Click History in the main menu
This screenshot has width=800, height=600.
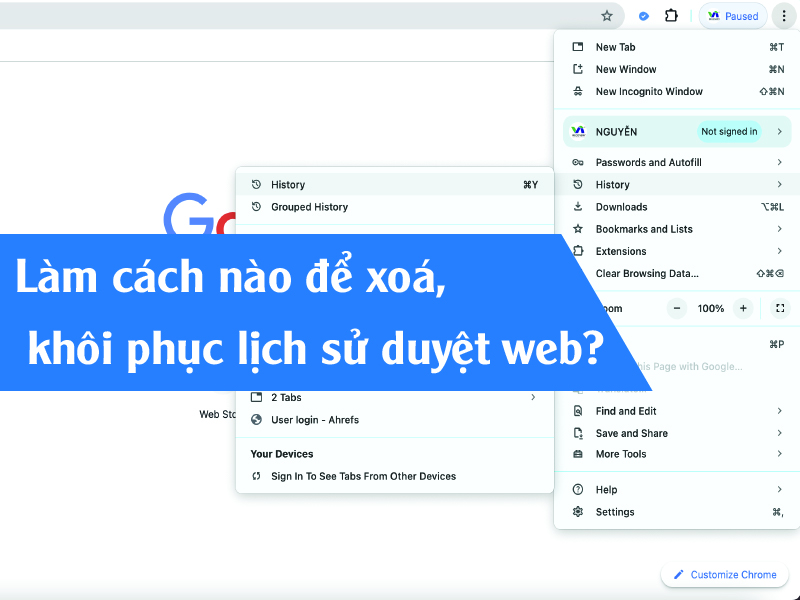(677, 185)
